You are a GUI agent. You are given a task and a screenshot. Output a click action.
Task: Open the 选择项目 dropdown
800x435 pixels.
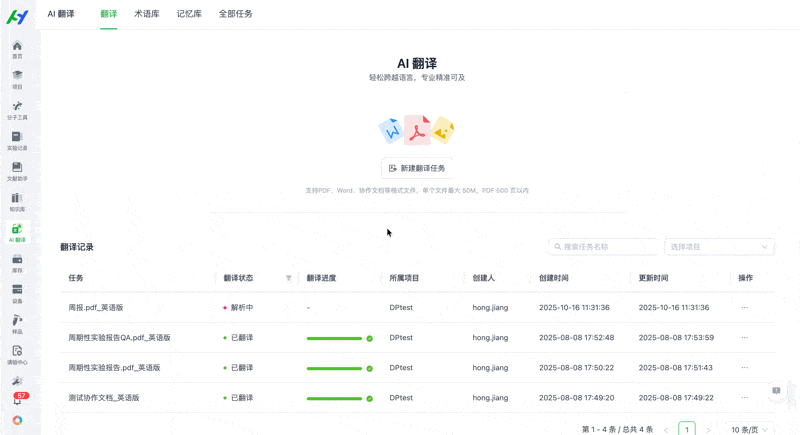[x=719, y=247]
